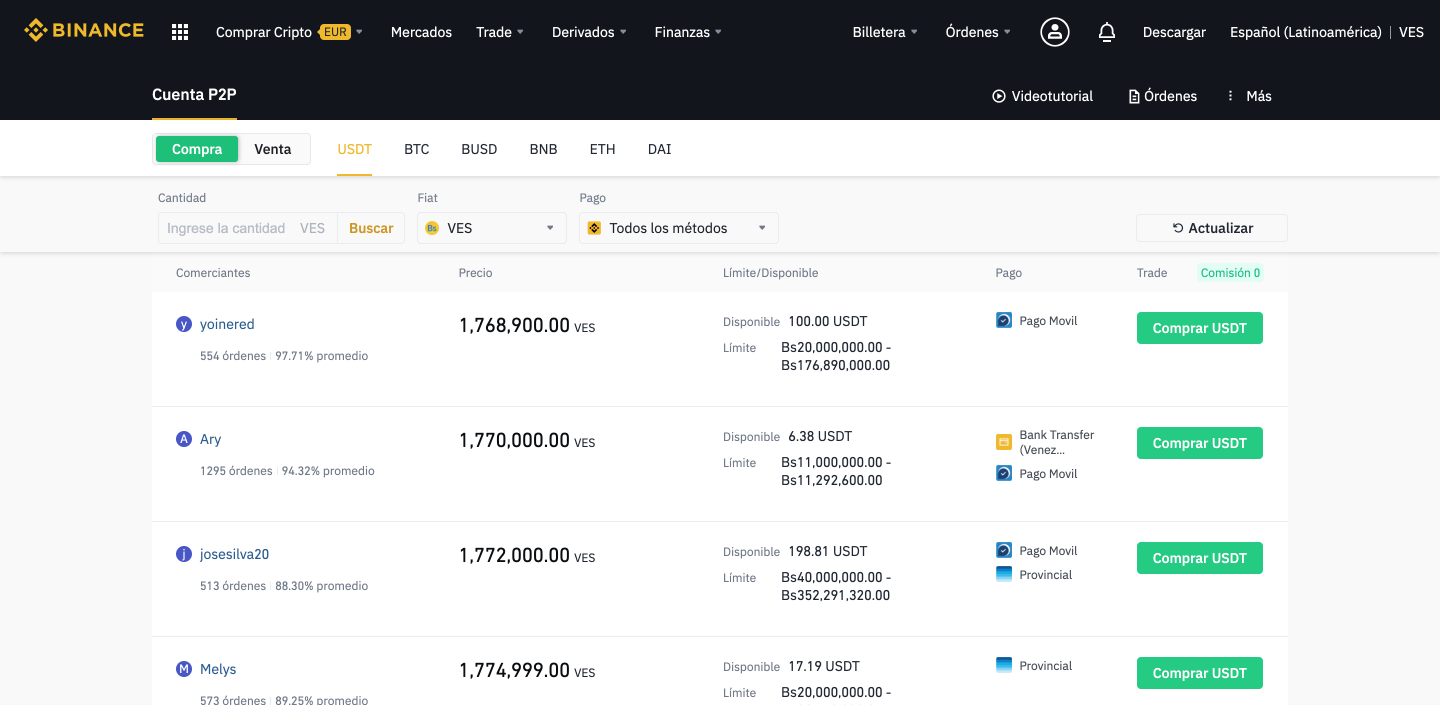The width and height of the screenshot is (1440, 705).
Task: Click Comprar USDT for Ary
Action: point(1200,443)
